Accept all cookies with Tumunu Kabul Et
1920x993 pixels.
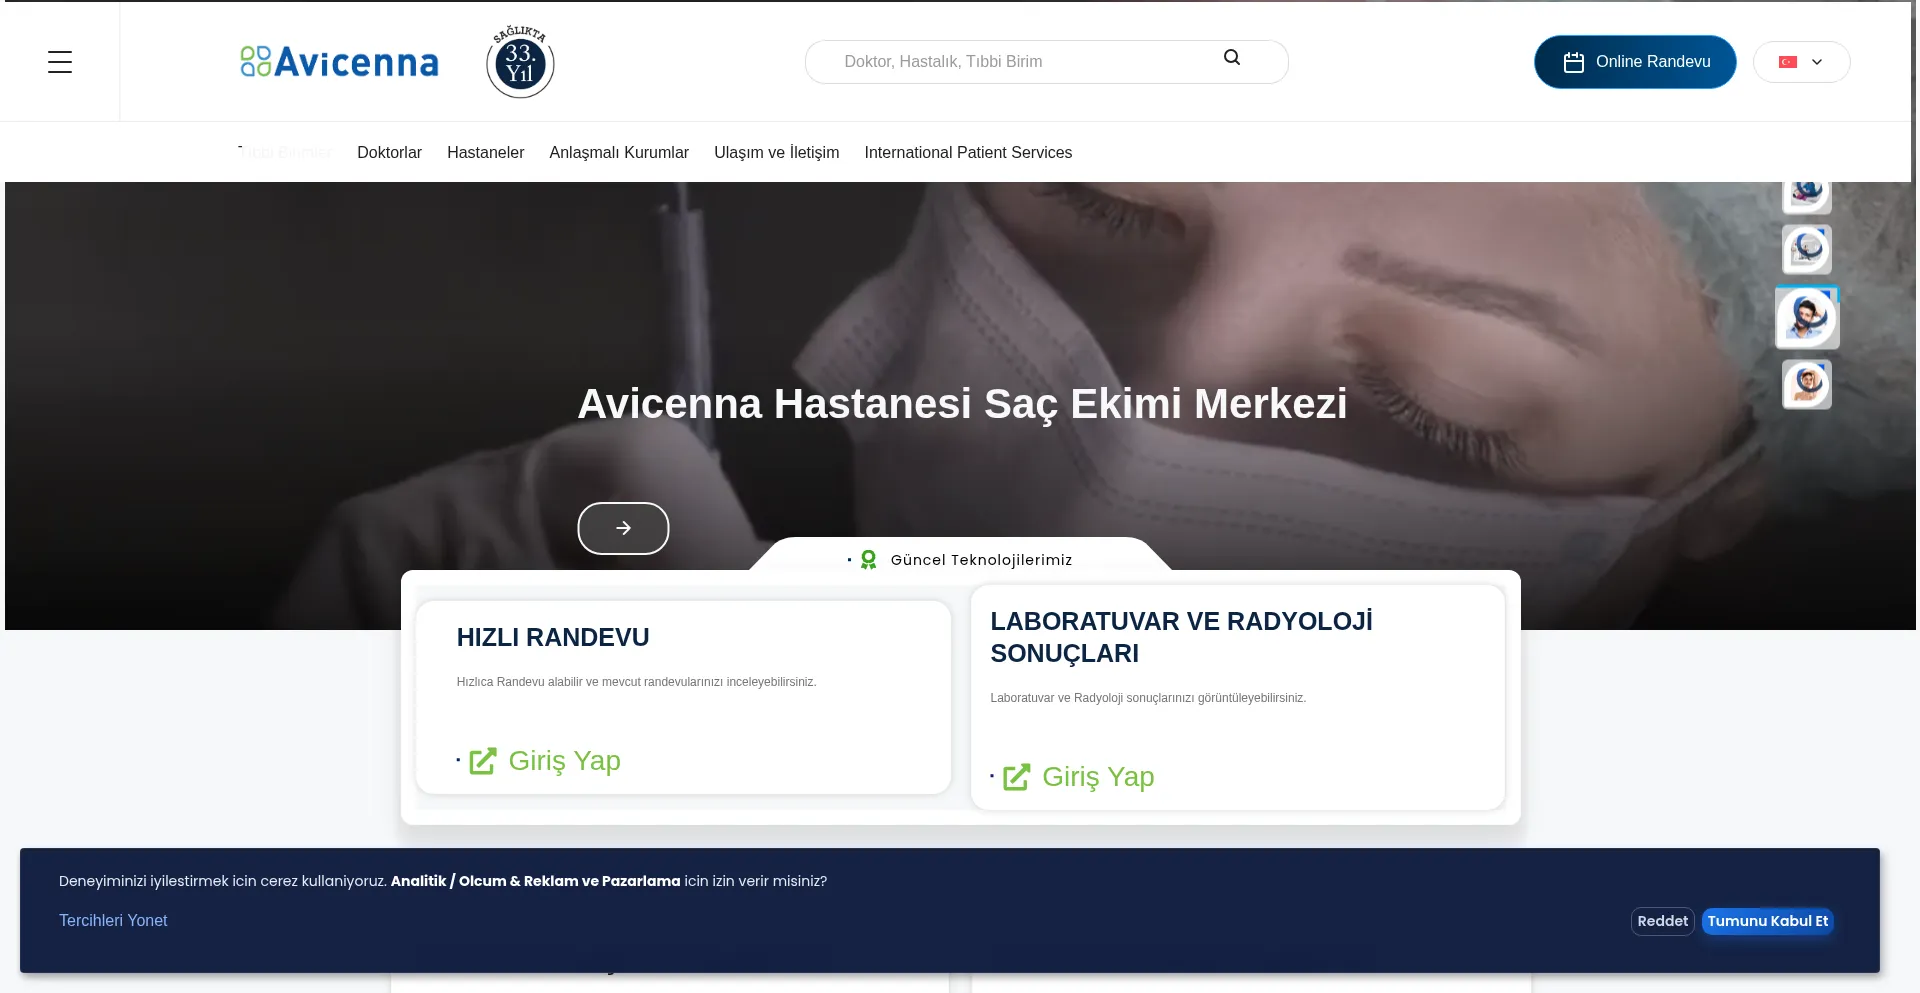coord(1767,921)
